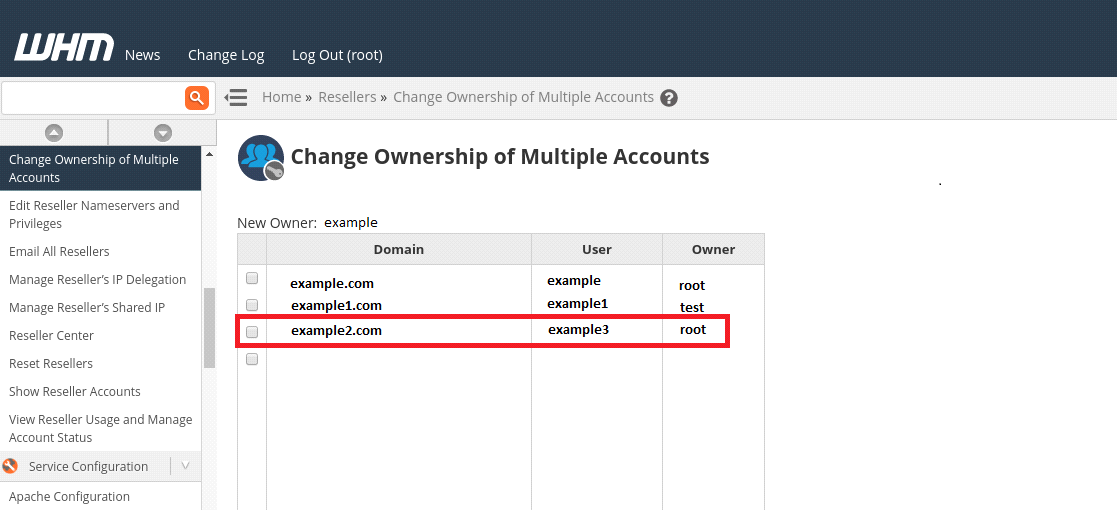The height and width of the screenshot is (510, 1117).
Task: Click the sidebar scroll-down circle arrow
Action: 163,132
